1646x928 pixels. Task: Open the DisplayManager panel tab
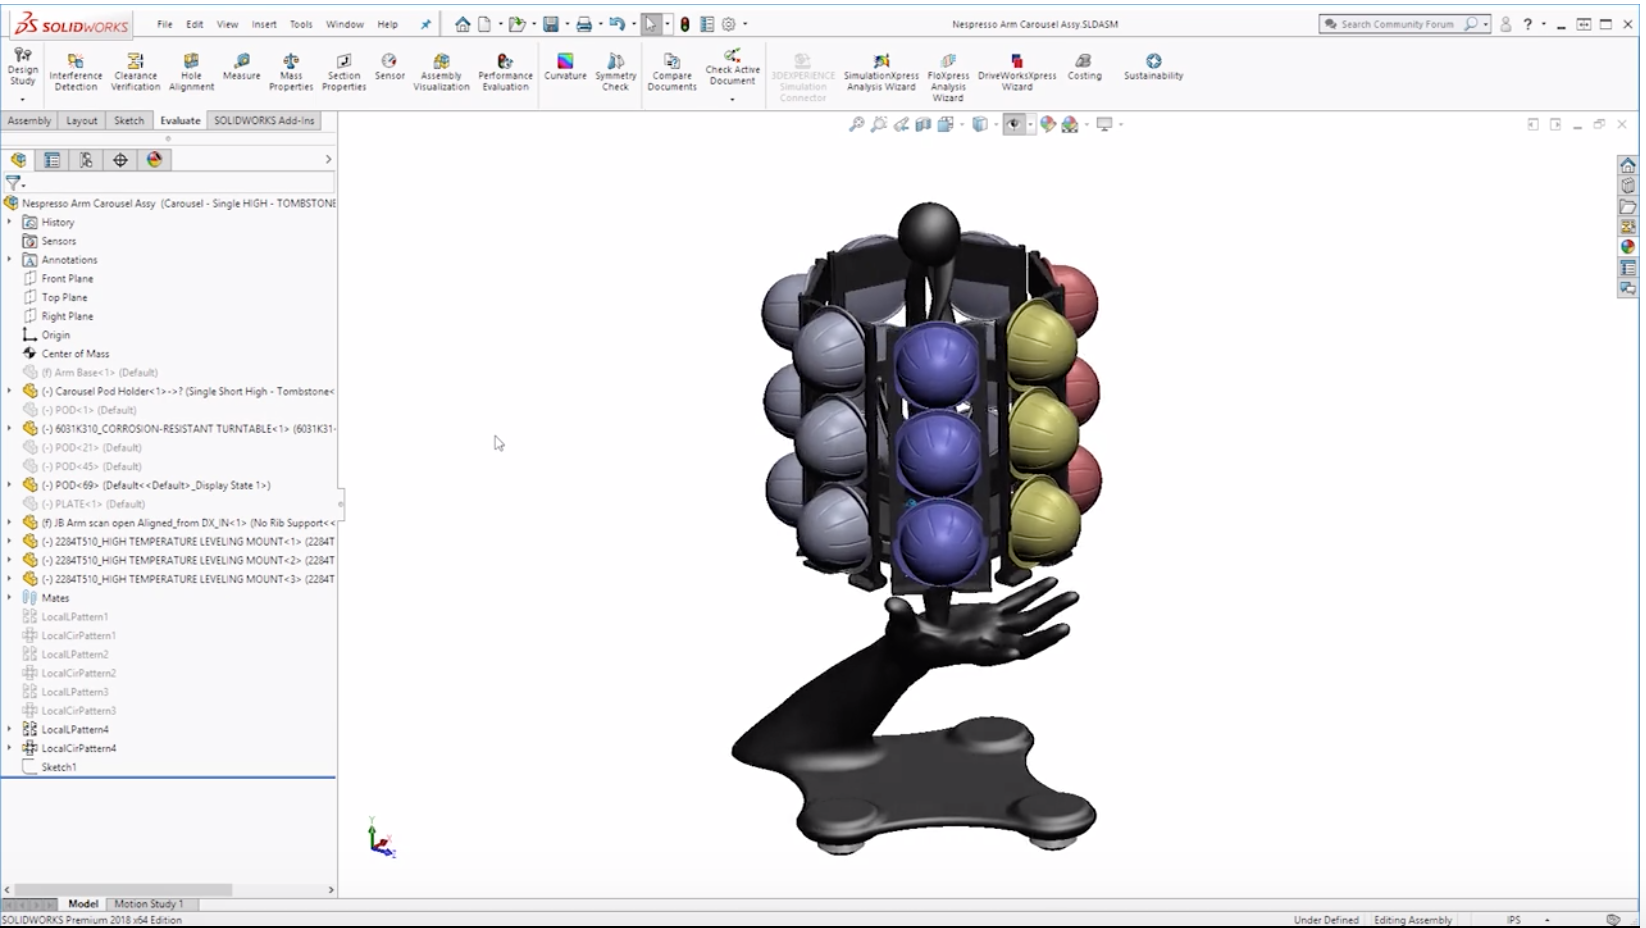pos(154,160)
